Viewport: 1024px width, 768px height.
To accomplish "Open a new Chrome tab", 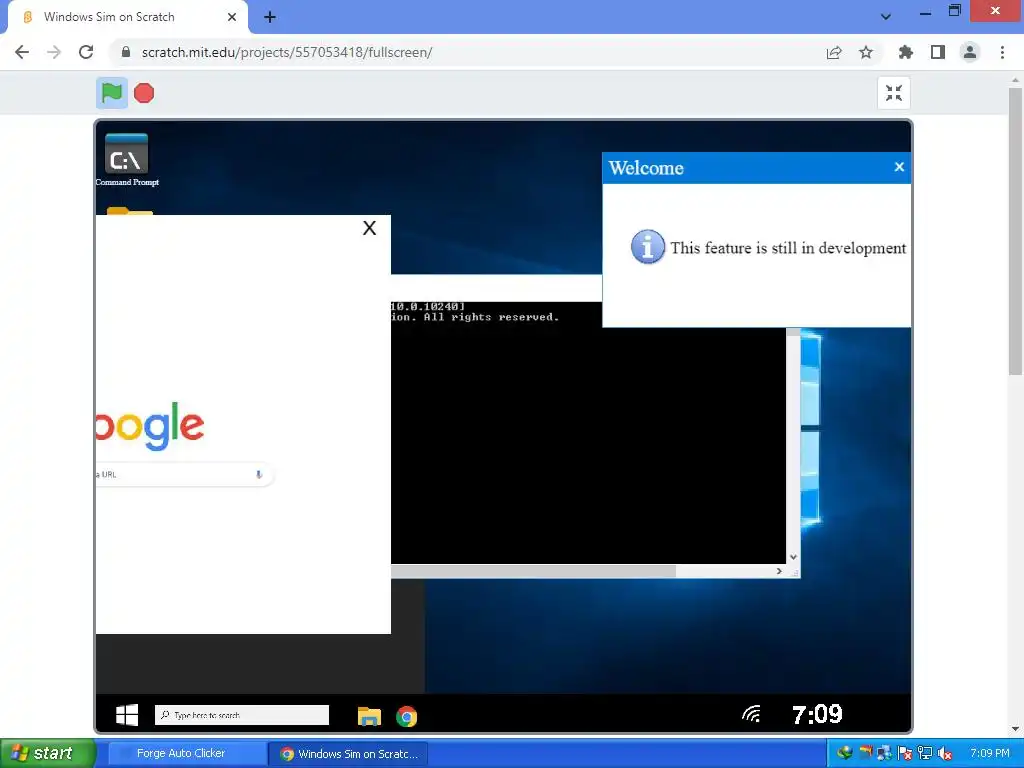I will [270, 17].
